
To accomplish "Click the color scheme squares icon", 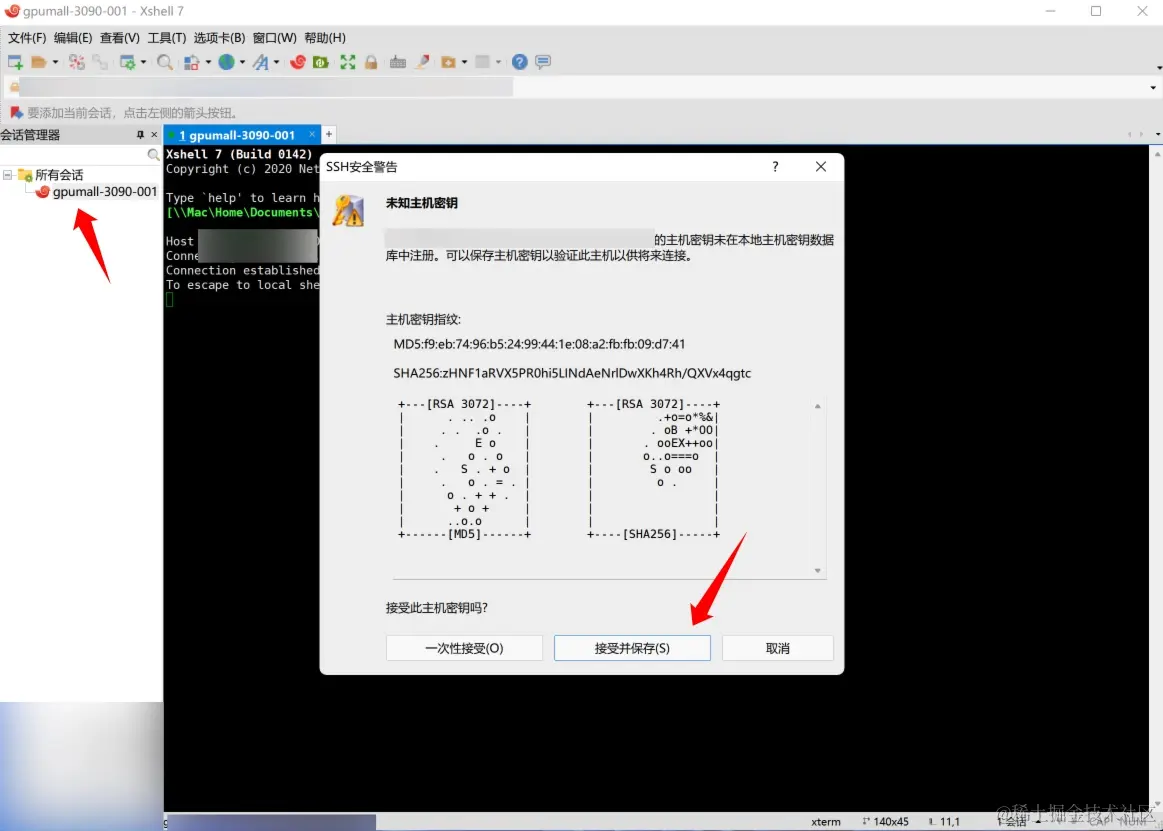I will pos(191,62).
